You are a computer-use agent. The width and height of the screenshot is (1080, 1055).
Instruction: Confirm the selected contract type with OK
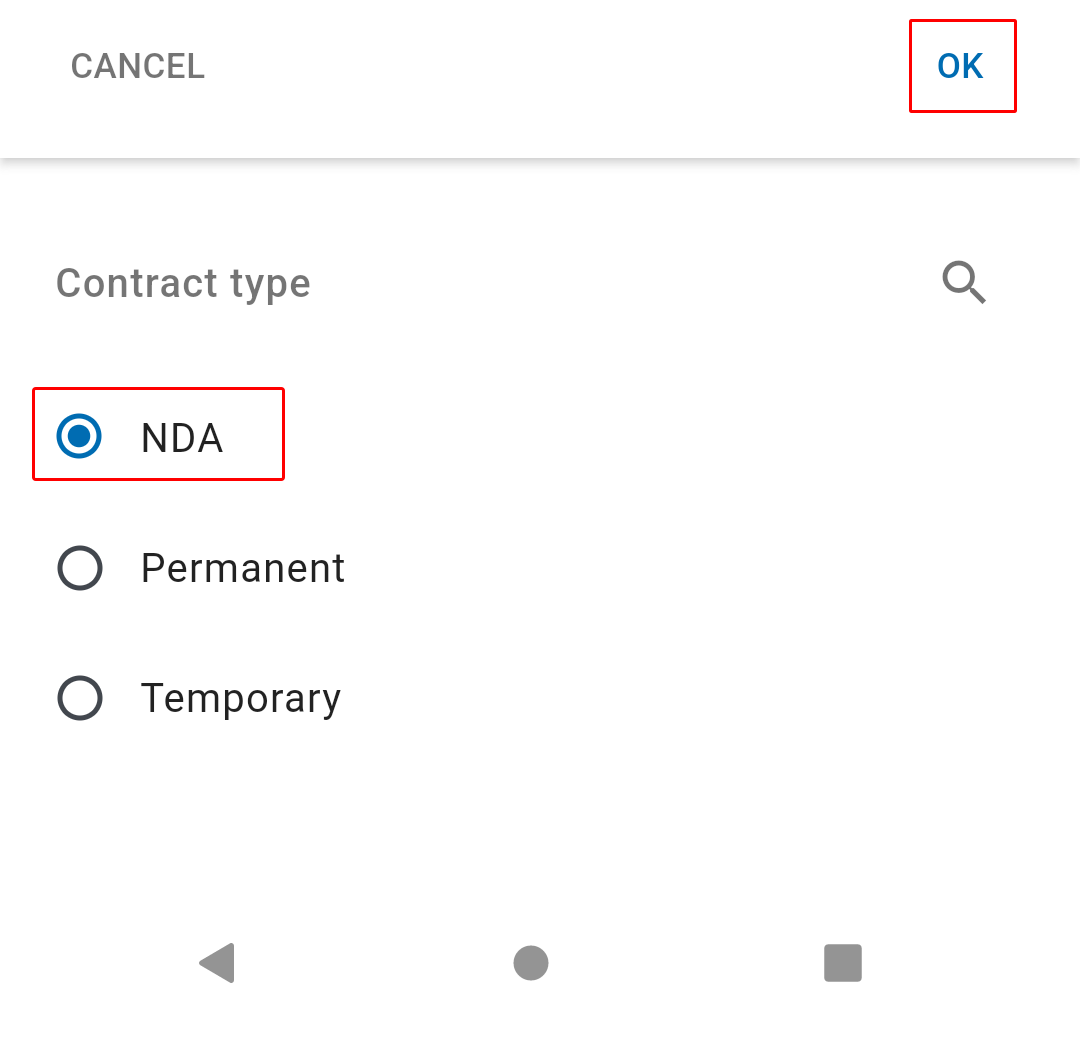tap(962, 66)
